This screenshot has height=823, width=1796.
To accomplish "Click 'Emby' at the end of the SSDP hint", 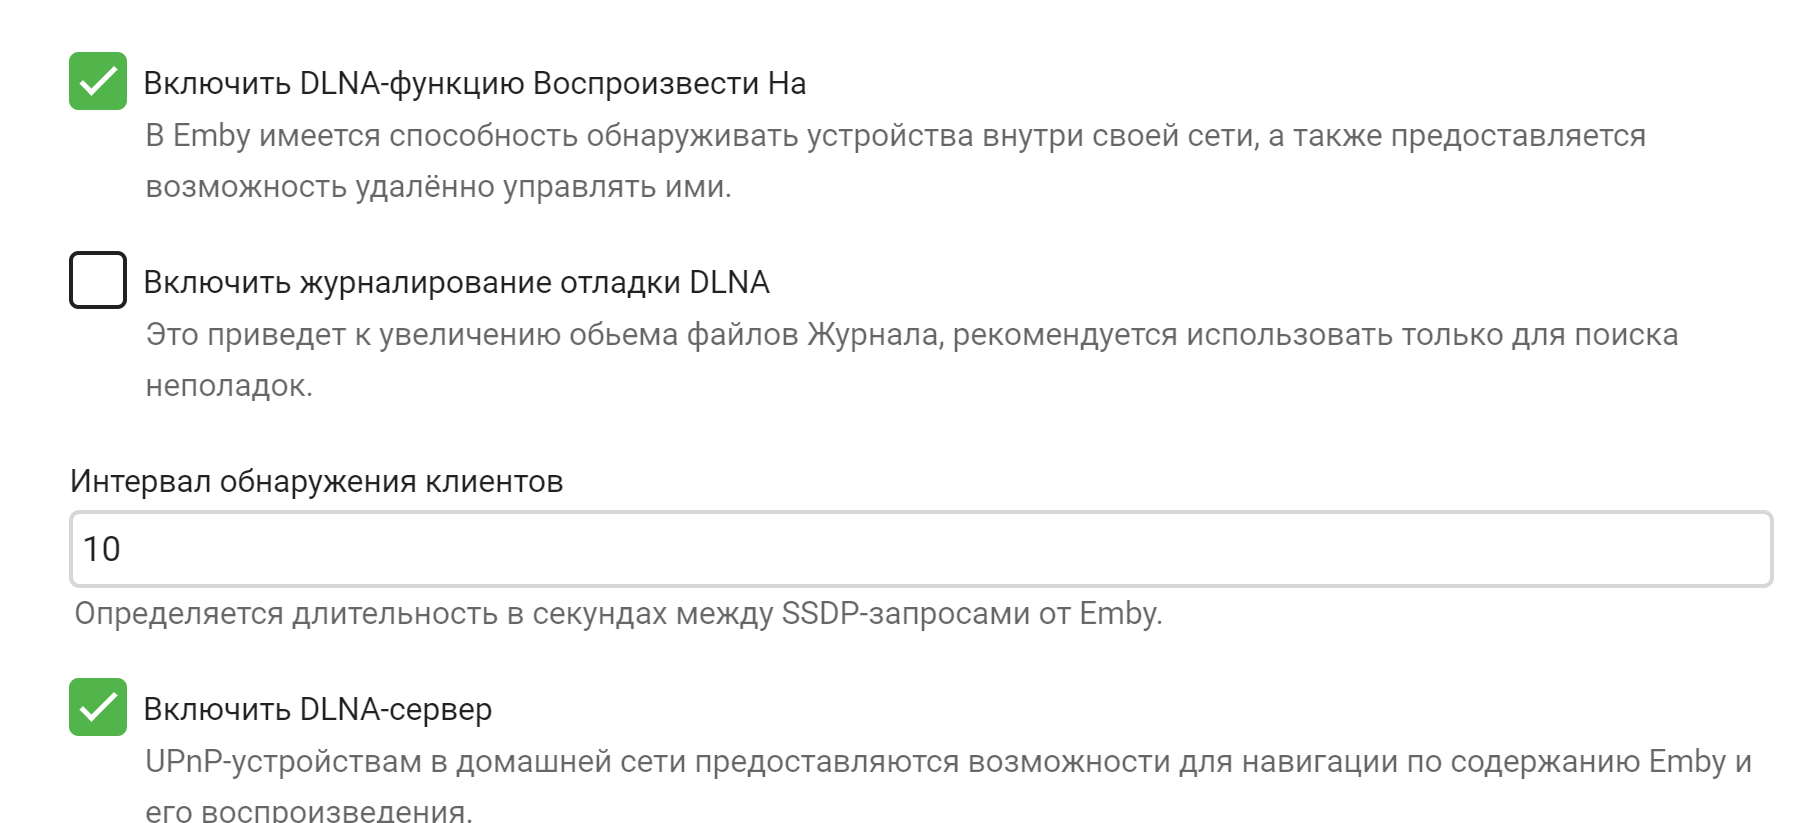I will 1120,613.
